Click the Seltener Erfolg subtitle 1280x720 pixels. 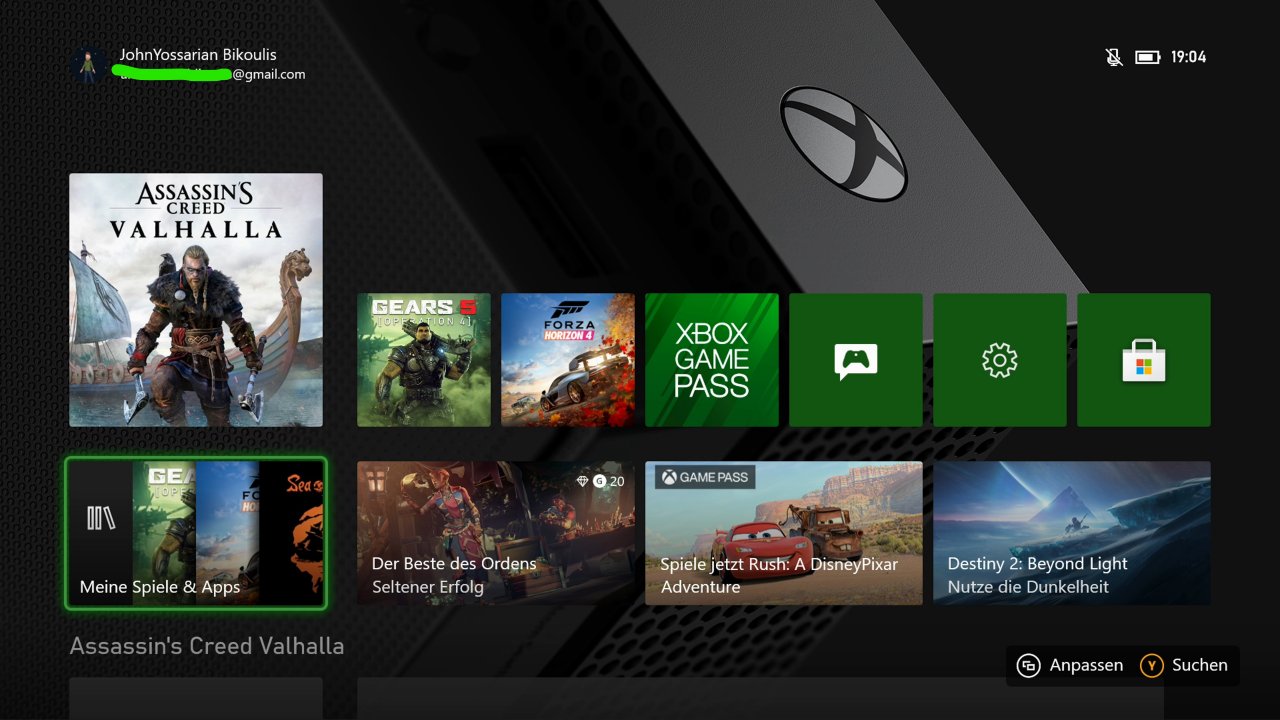tap(428, 587)
